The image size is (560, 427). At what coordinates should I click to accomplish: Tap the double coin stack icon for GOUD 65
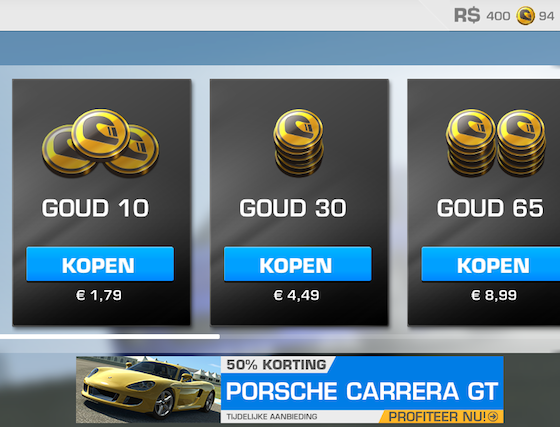pos(496,143)
